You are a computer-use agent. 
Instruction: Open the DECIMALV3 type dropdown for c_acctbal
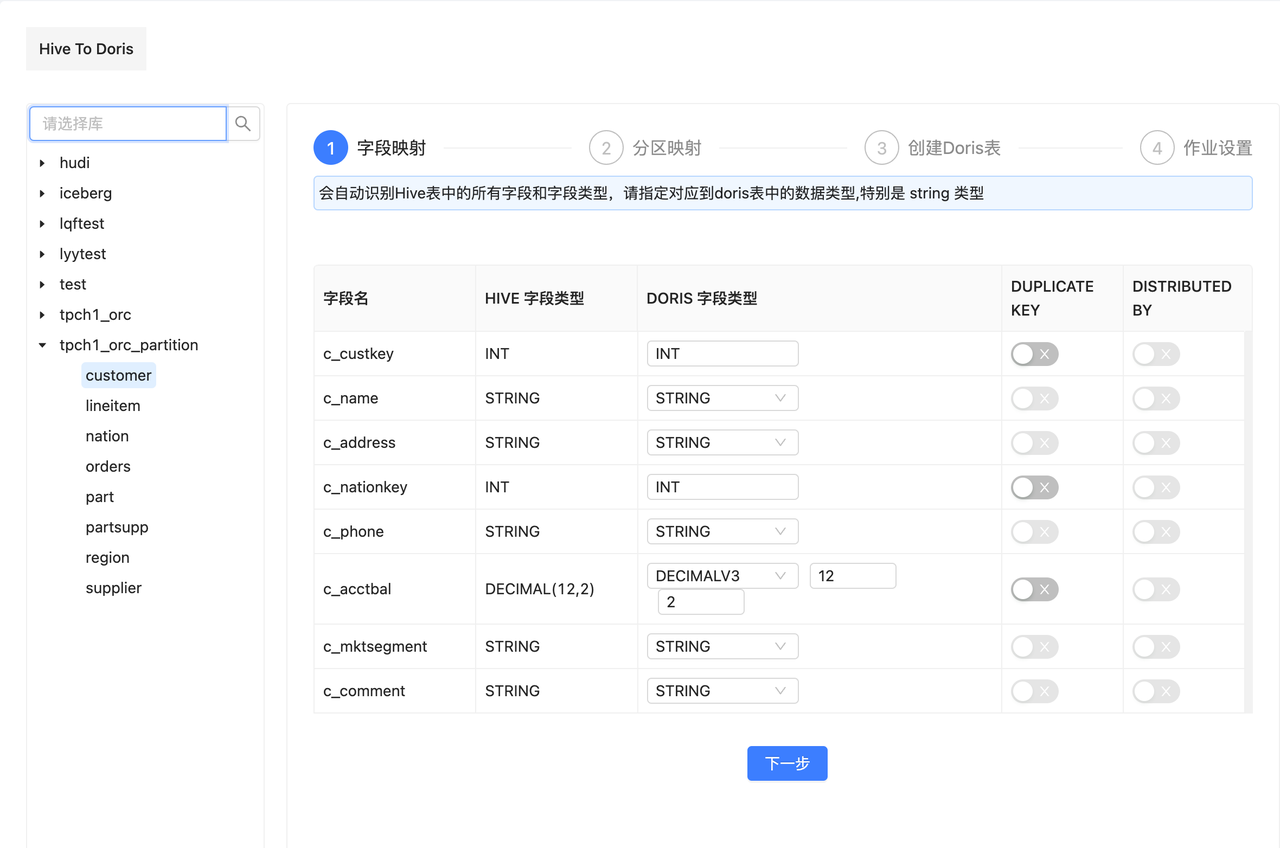point(722,575)
